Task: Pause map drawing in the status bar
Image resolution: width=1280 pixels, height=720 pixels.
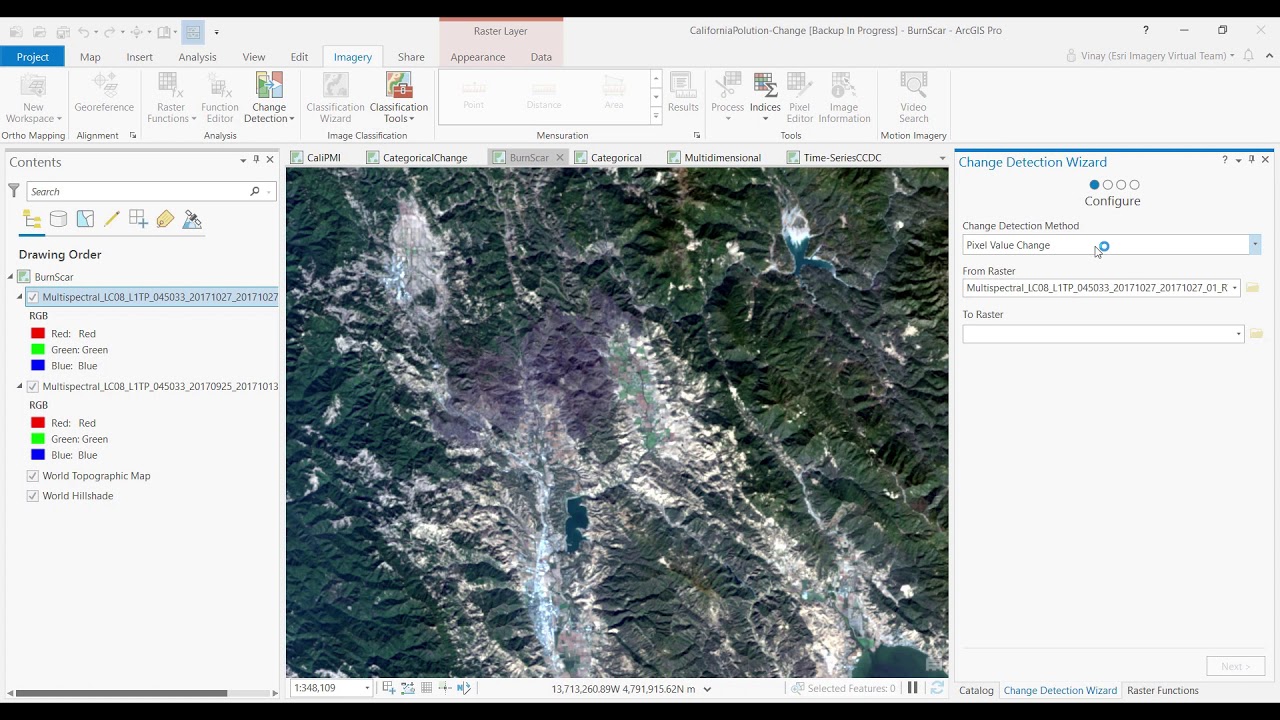Action: [x=912, y=688]
